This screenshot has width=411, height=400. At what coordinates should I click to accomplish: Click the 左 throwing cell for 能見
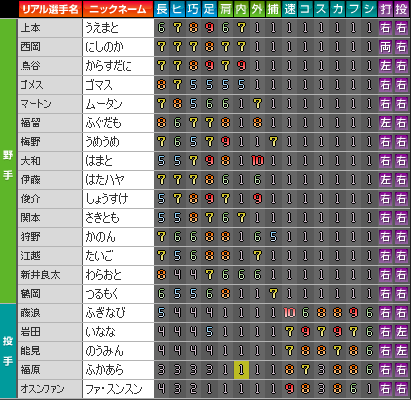click(402, 351)
